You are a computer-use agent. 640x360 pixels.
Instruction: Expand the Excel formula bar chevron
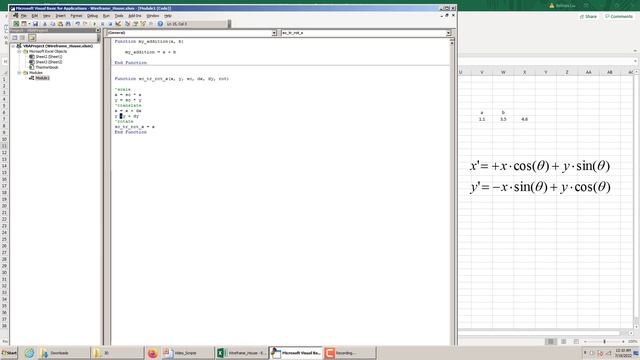(x=636, y=61)
